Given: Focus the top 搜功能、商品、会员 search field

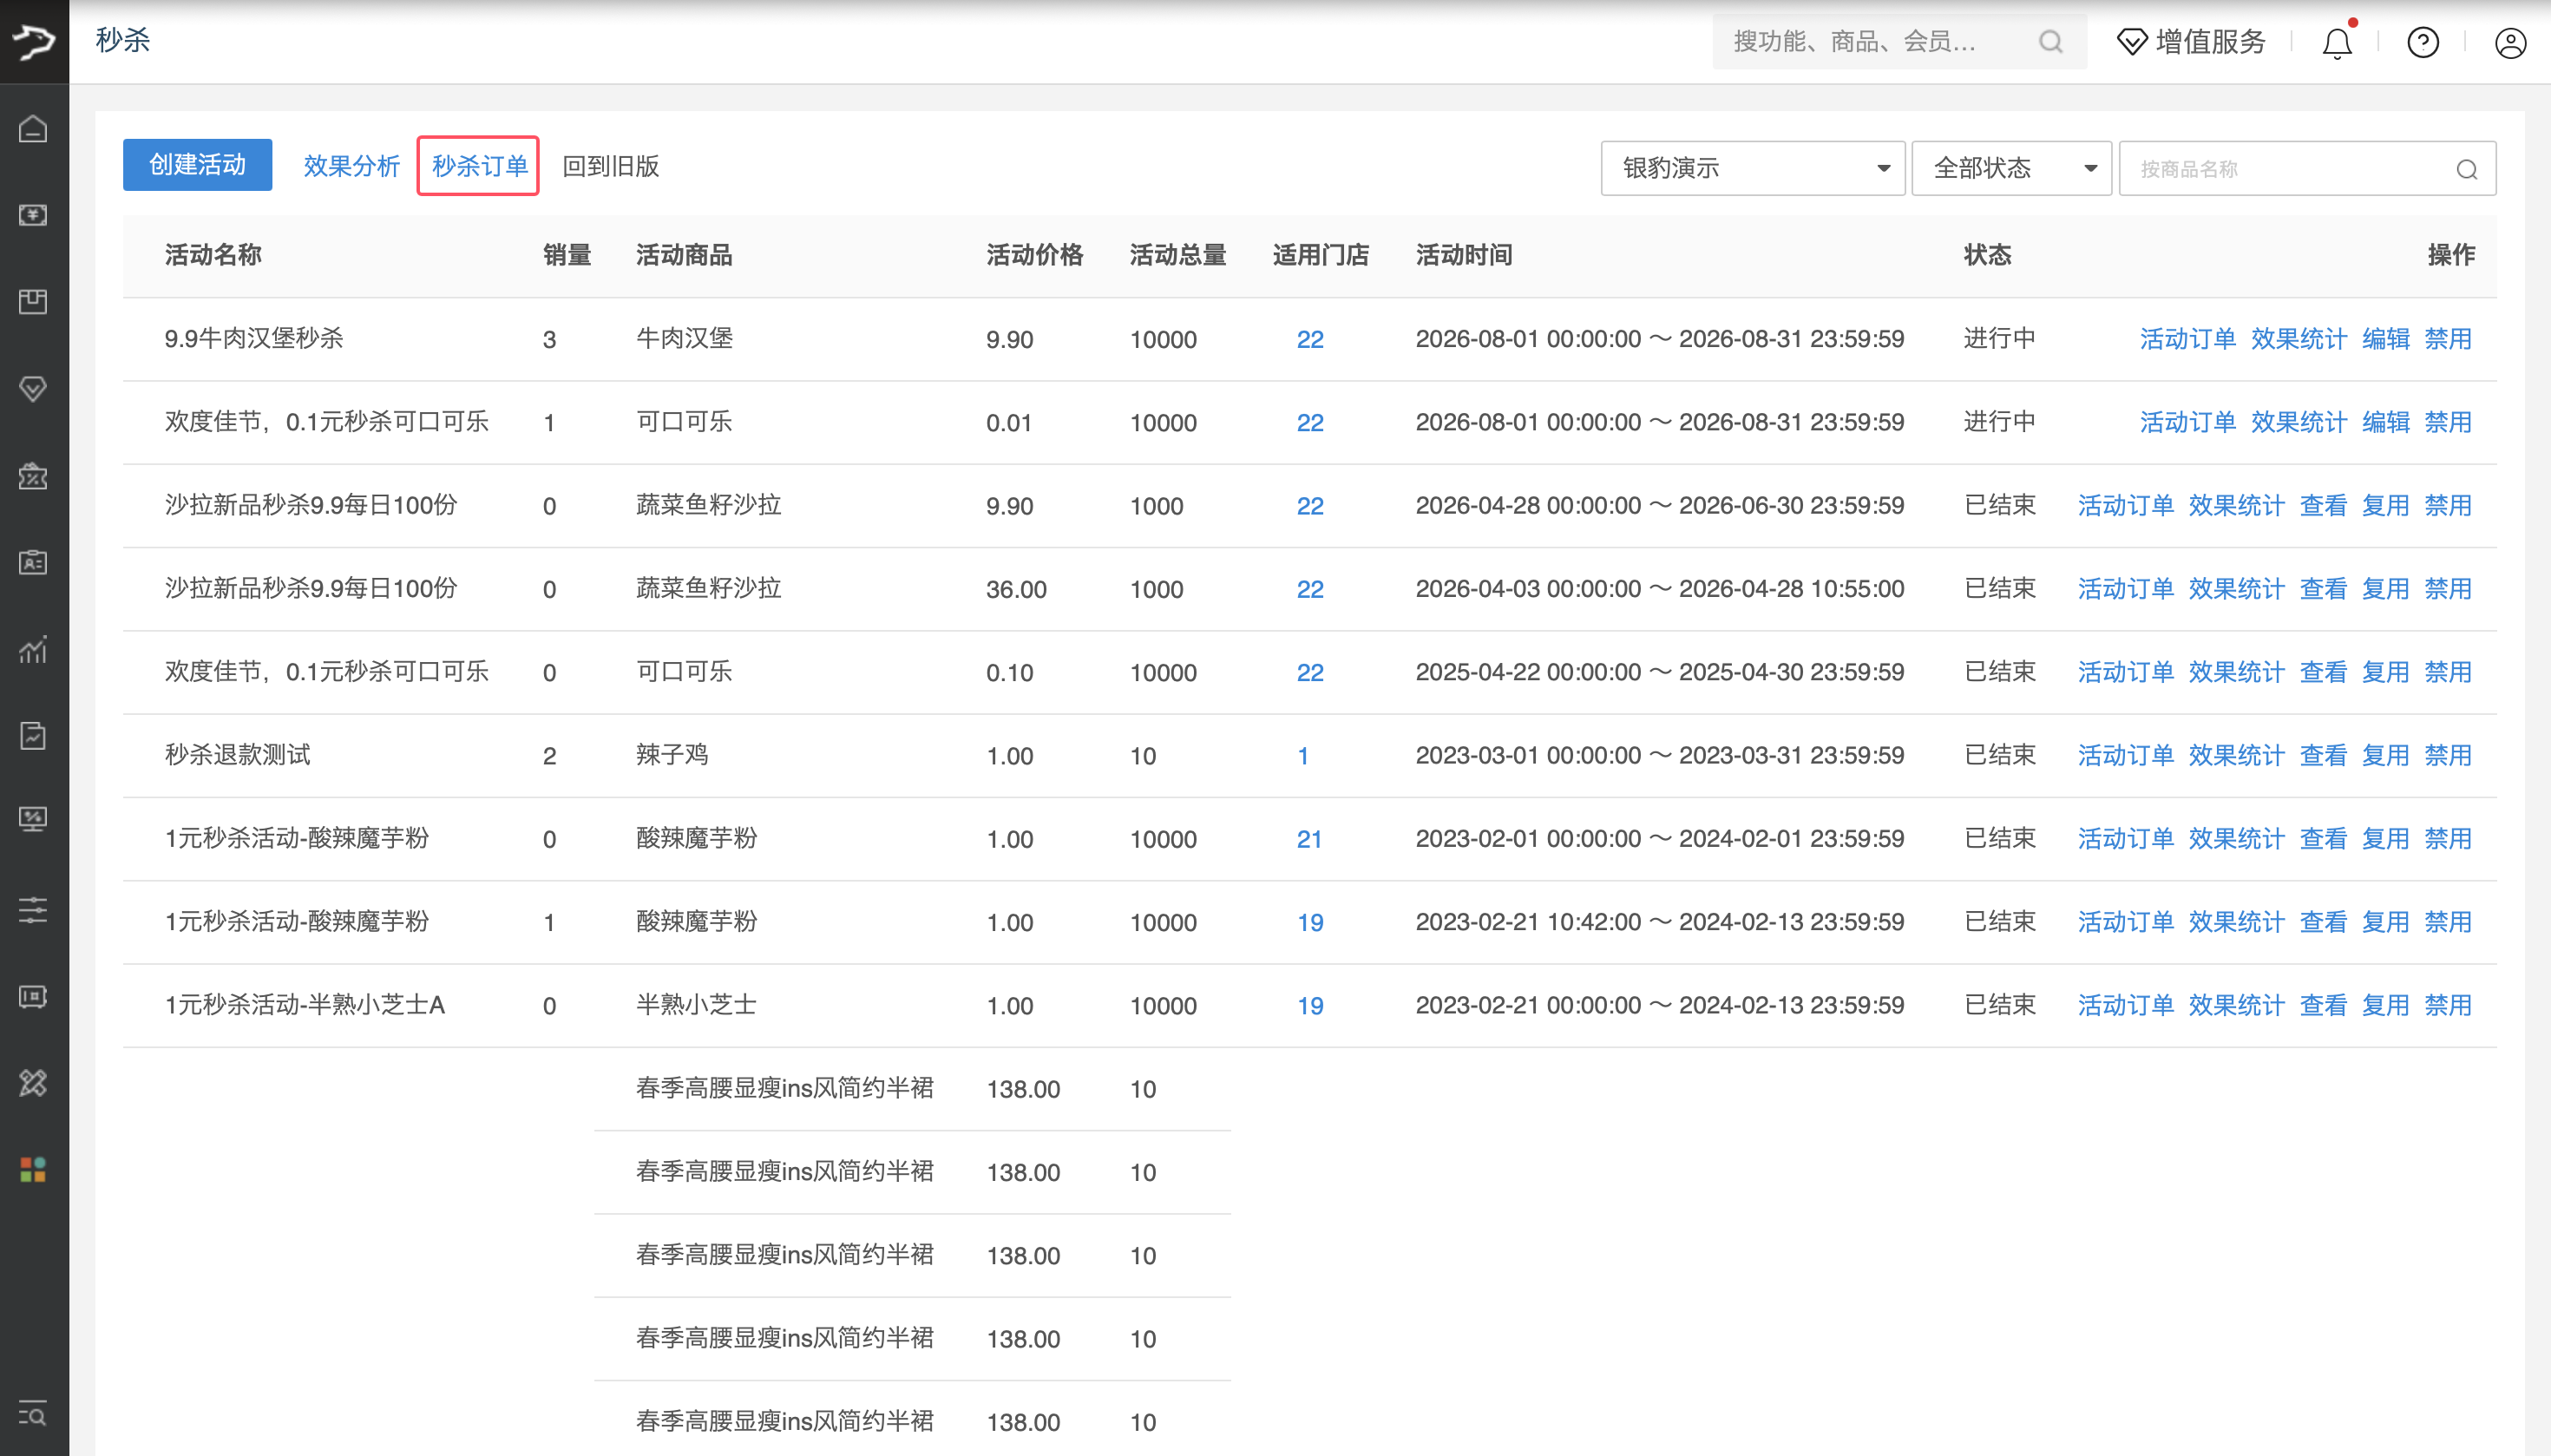Looking at the screenshot, I should [x=1899, y=42].
